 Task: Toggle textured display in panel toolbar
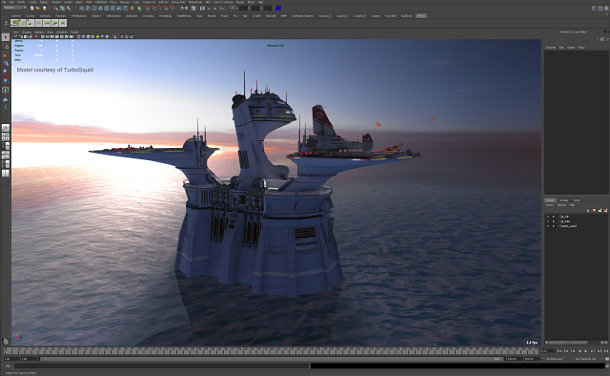(93, 37)
